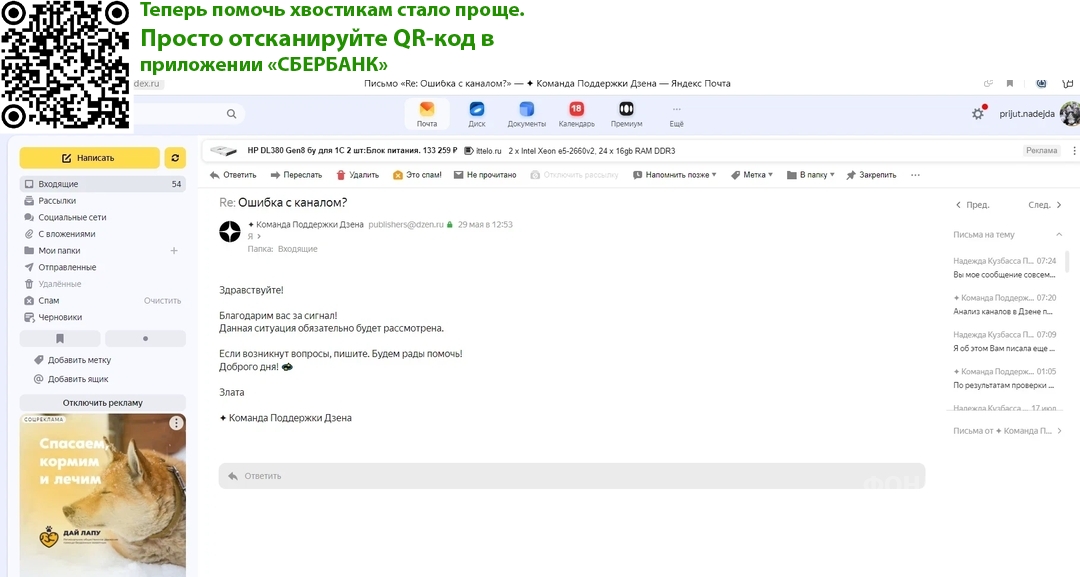
Task: Click Закрепить pin button
Action: pos(871,175)
